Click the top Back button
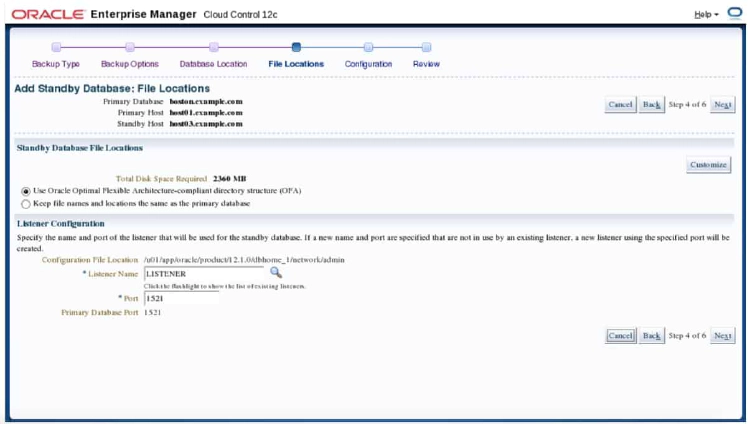The height and width of the screenshot is (424, 750). click(x=651, y=104)
